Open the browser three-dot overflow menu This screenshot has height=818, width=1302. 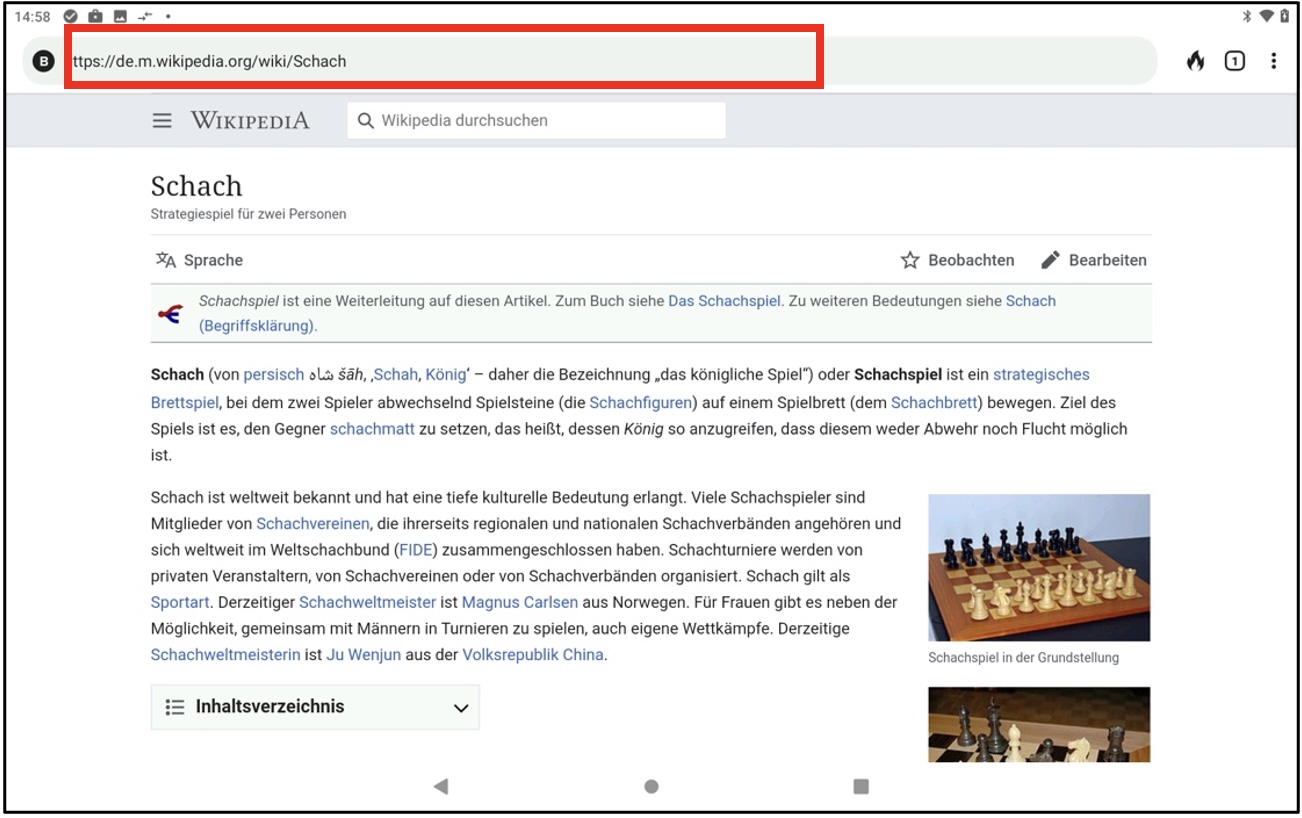tap(1273, 61)
